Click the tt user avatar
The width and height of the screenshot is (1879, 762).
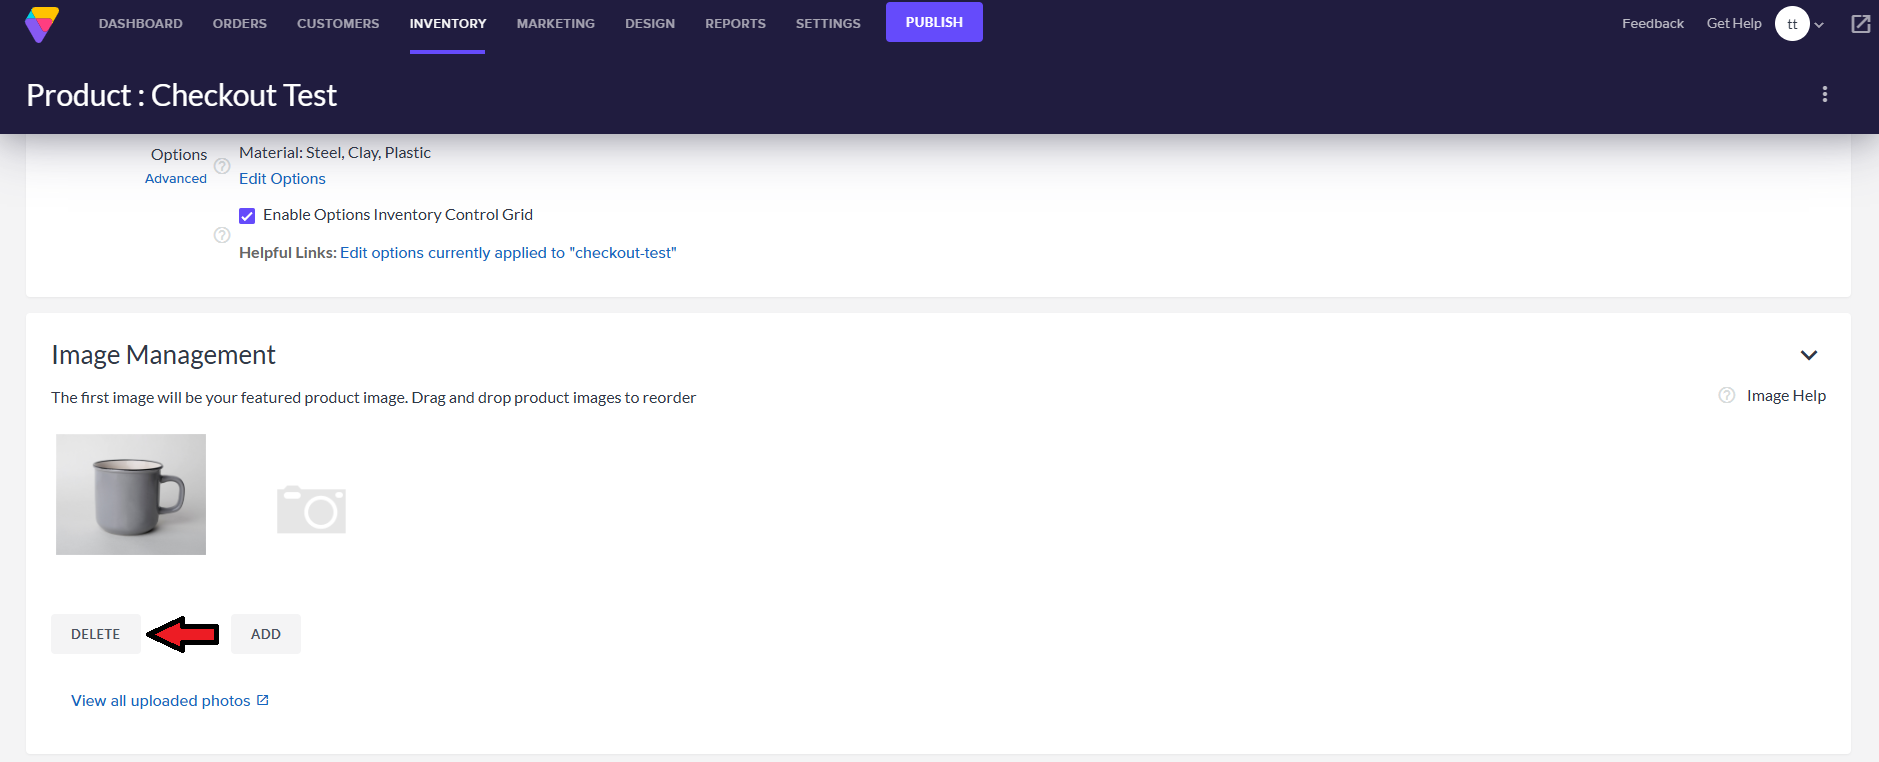click(x=1791, y=24)
